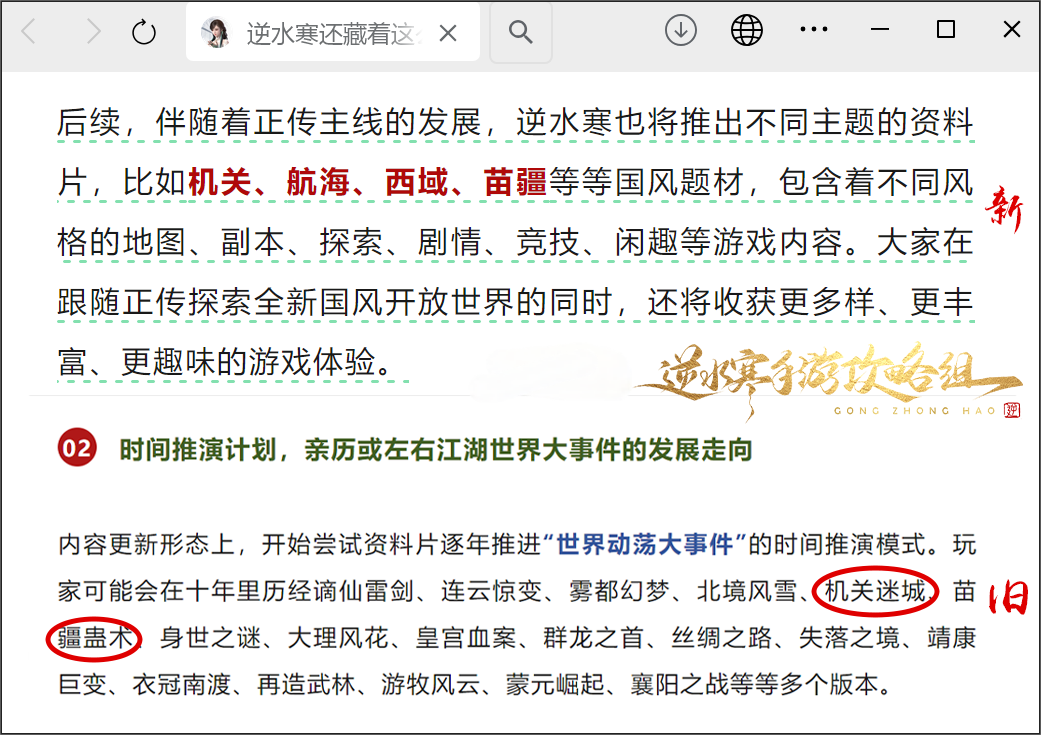Image resolution: width=1041 pixels, height=735 pixels.
Task: Open the three-dot more menu
Action: [x=814, y=30]
